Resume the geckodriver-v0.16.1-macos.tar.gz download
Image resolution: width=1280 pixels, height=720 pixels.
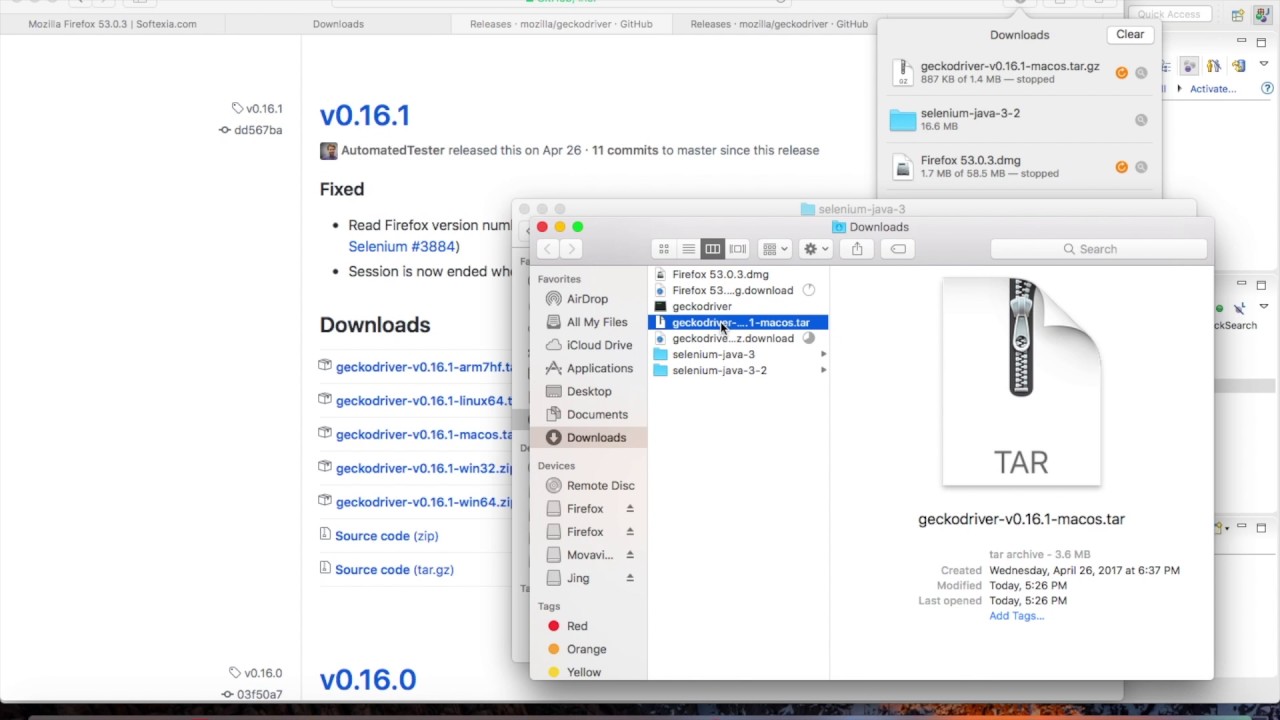tap(1121, 73)
